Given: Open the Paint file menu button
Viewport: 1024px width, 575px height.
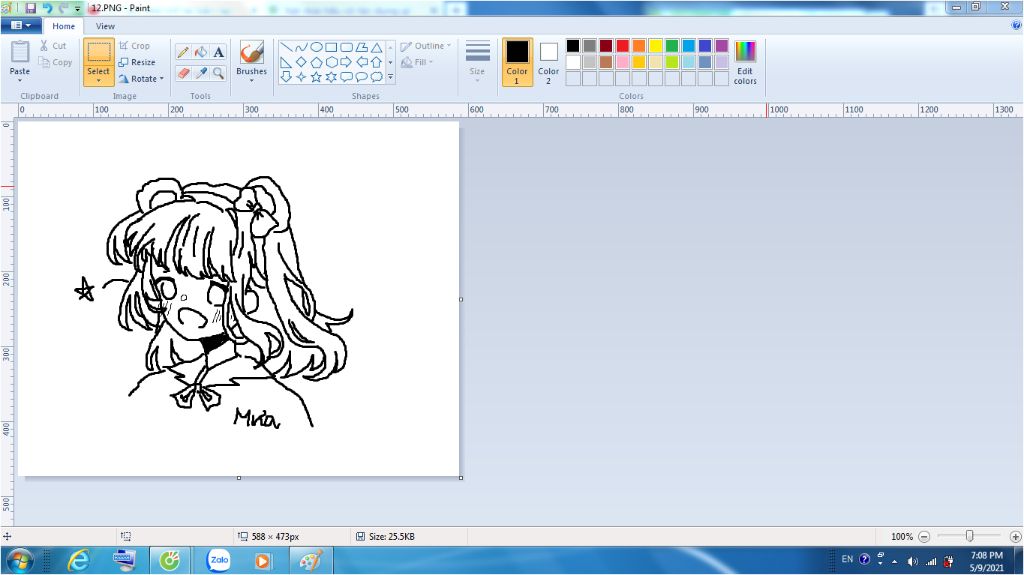Looking at the screenshot, I should (21, 25).
